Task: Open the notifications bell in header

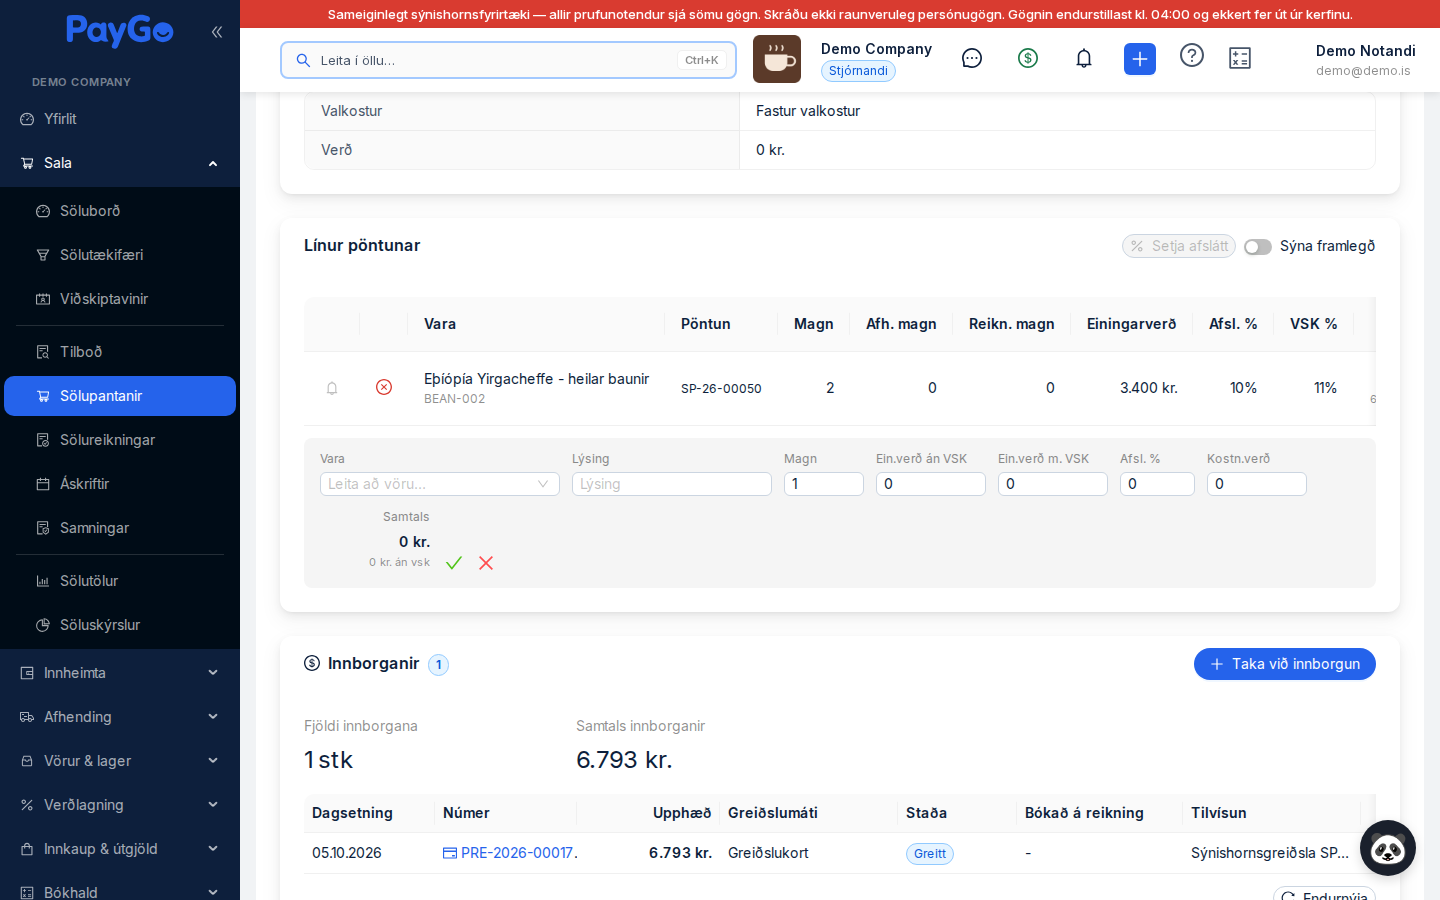Action: coord(1084,59)
